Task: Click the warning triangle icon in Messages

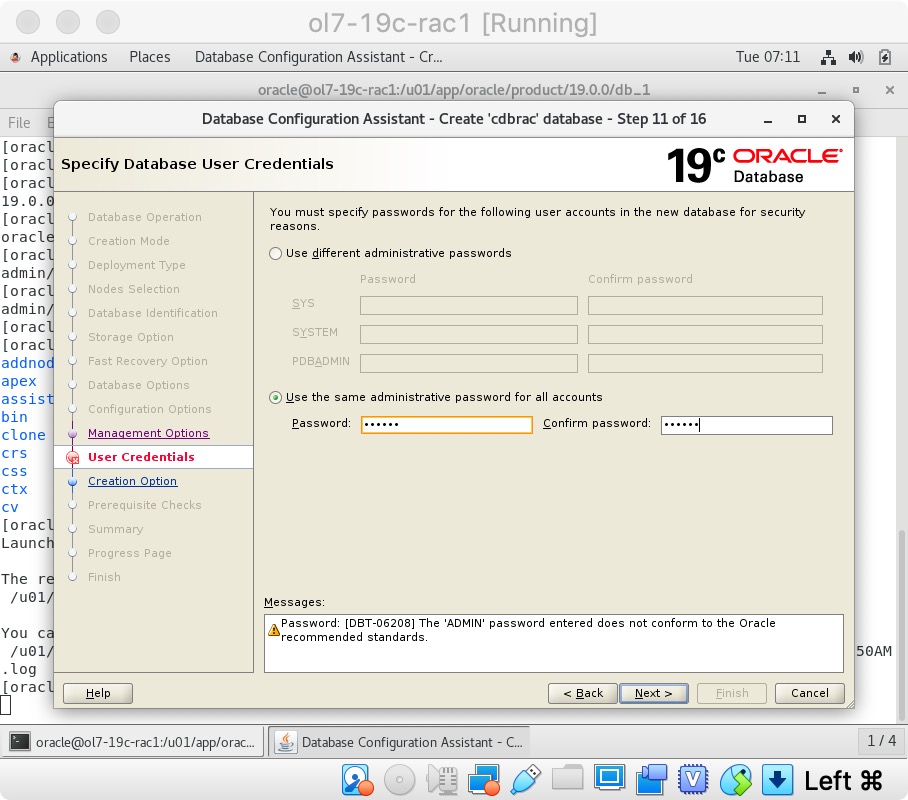Action: [x=274, y=630]
